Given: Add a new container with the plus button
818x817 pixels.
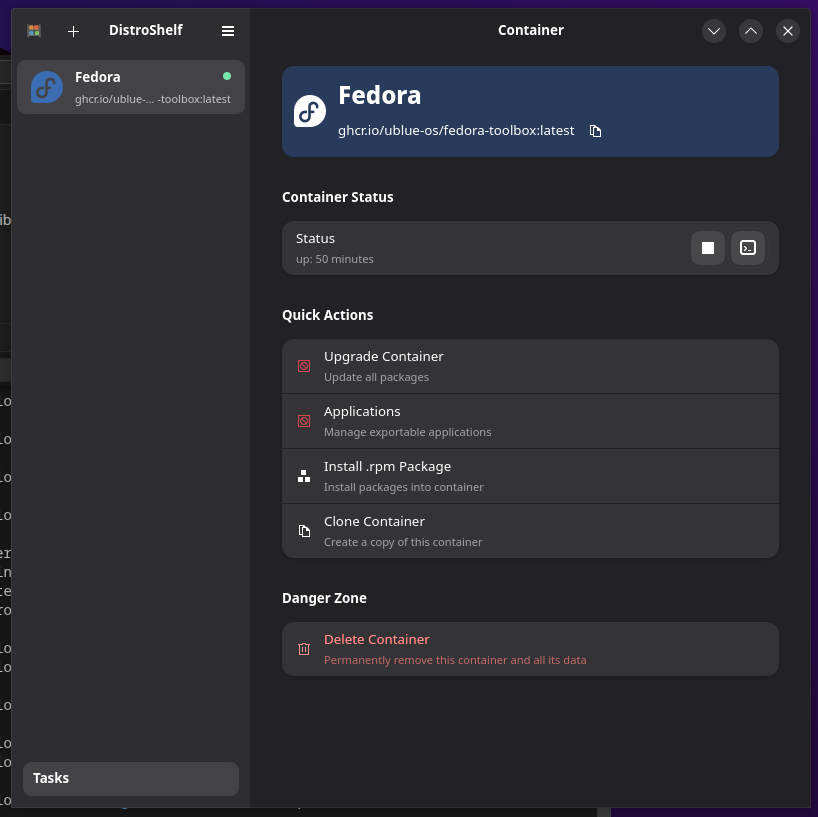Looking at the screenshot, I should (x=74, y=31).
